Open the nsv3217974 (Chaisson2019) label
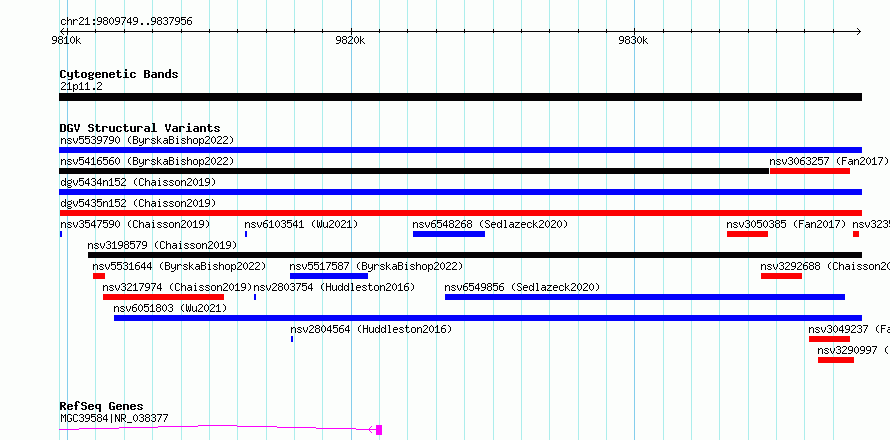890x440 pixels. [177, 287]
